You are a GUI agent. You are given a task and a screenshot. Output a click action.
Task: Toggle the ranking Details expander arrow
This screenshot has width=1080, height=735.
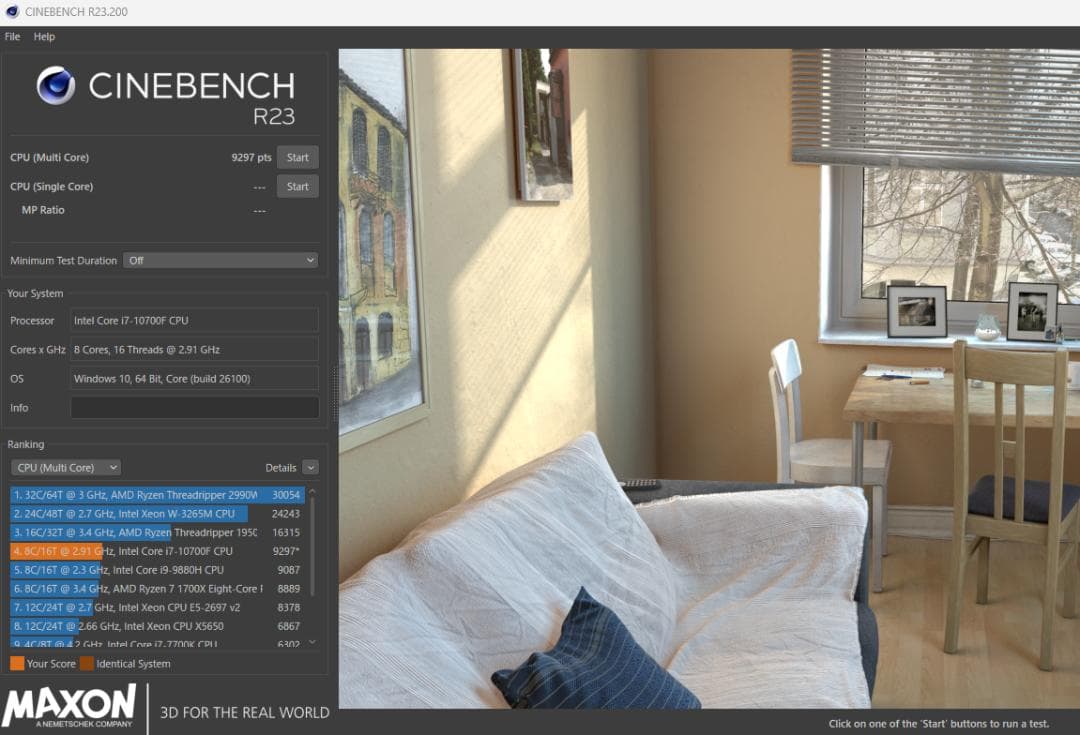pos(310,467)
